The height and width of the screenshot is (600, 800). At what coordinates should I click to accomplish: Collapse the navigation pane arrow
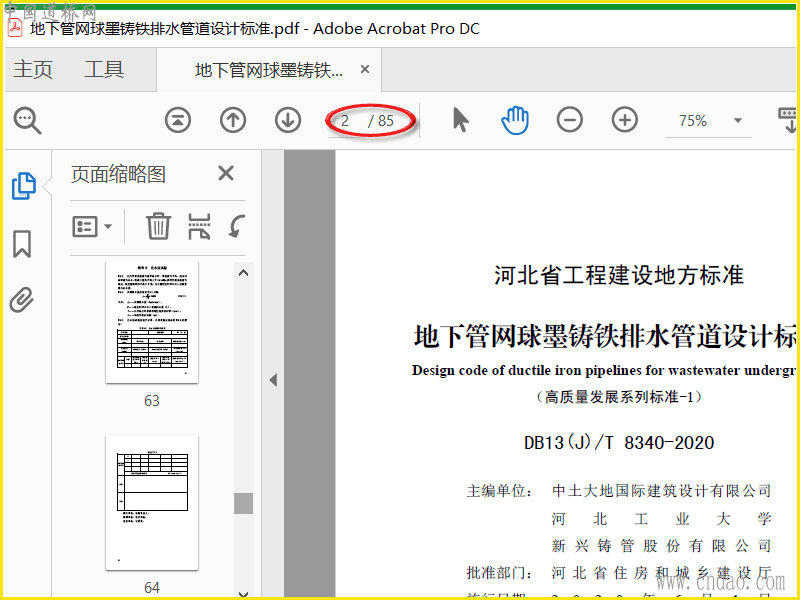(x=273, y=380)
